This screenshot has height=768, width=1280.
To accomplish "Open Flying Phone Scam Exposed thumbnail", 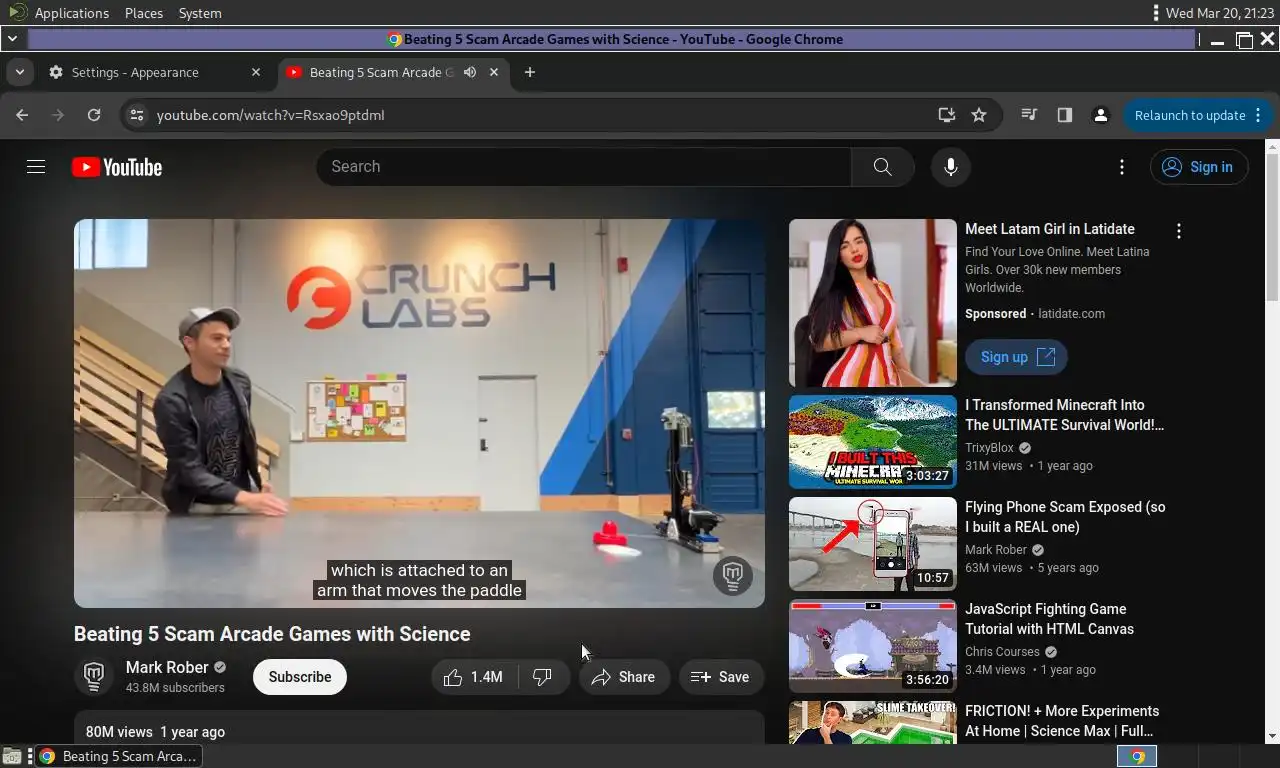I will 872,544.
